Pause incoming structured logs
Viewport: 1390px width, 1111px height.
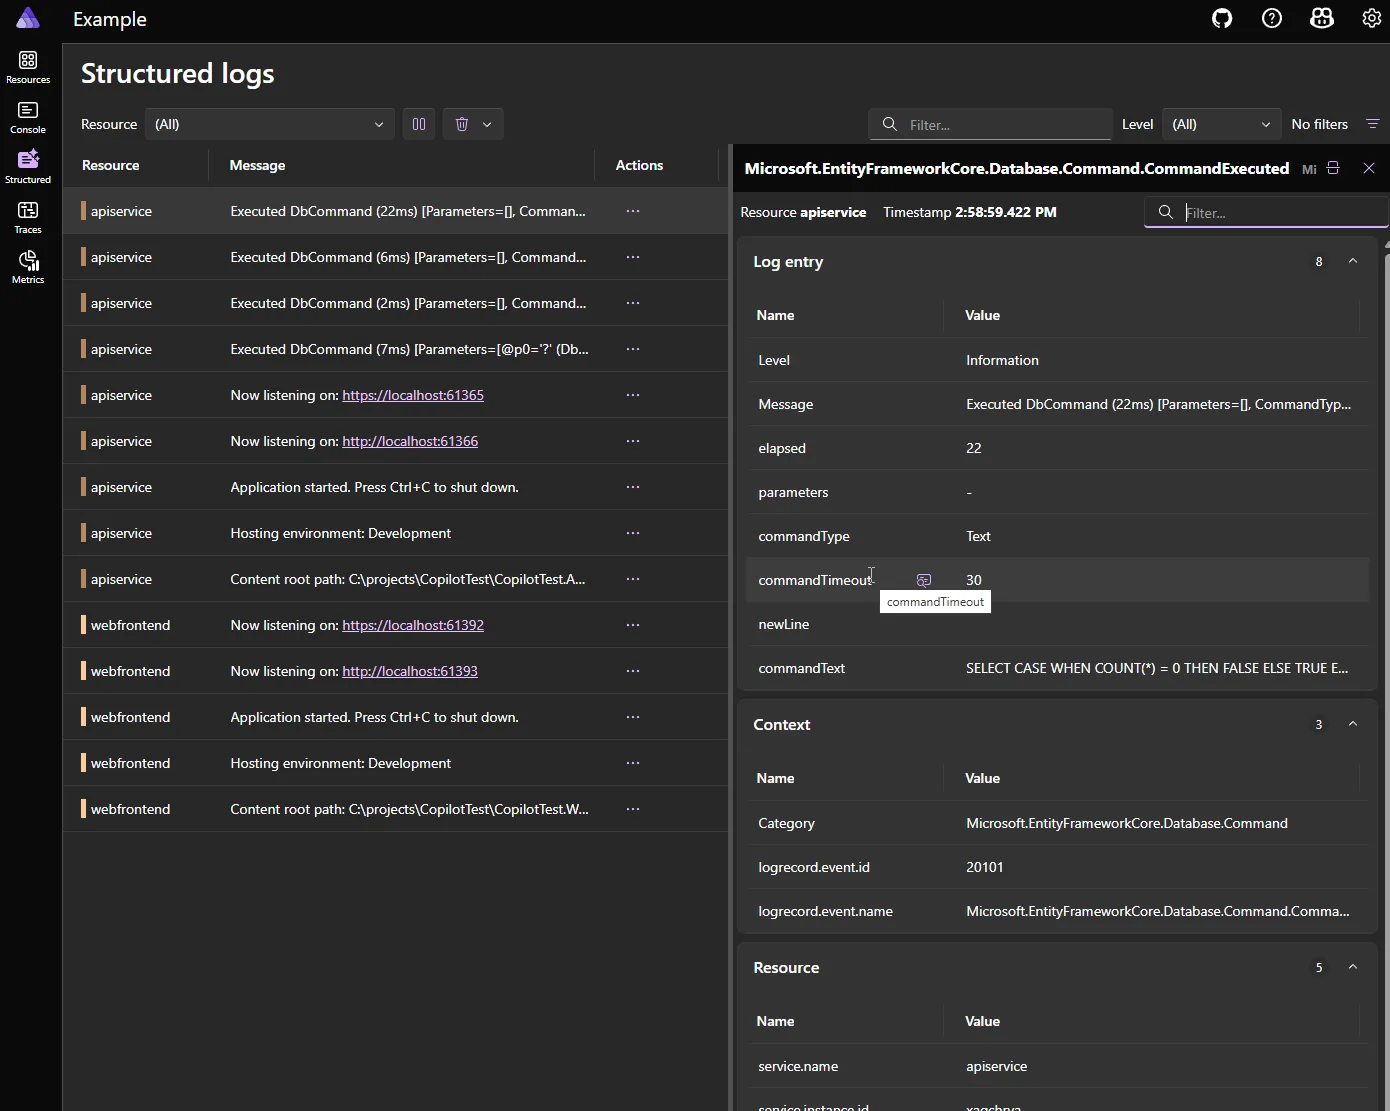point(419,123)
